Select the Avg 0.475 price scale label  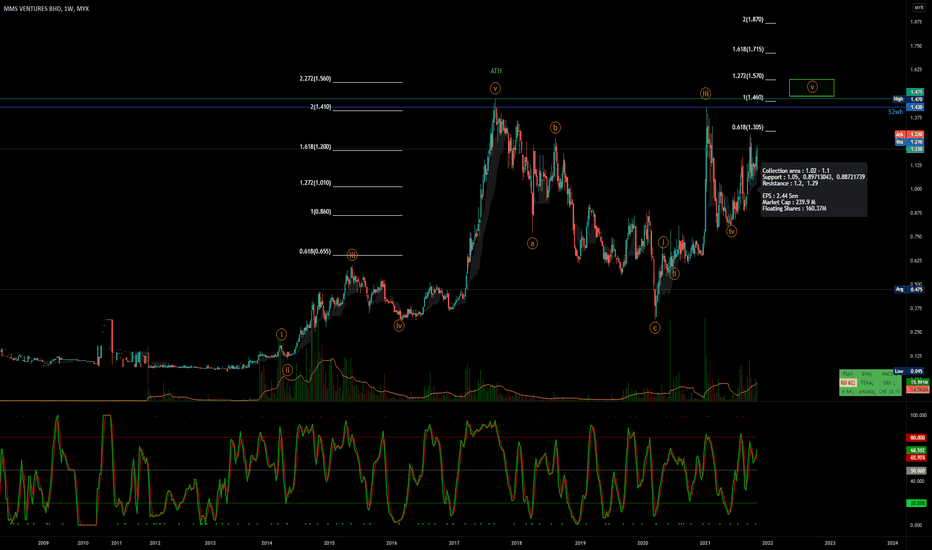click(x=909, y=290)
